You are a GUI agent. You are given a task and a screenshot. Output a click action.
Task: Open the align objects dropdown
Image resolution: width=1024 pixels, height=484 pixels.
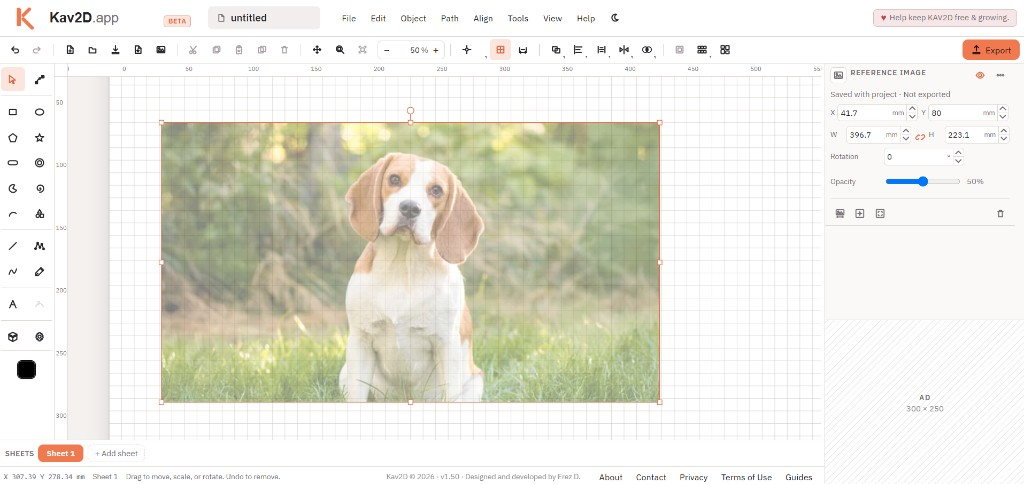tap(578, 50)
